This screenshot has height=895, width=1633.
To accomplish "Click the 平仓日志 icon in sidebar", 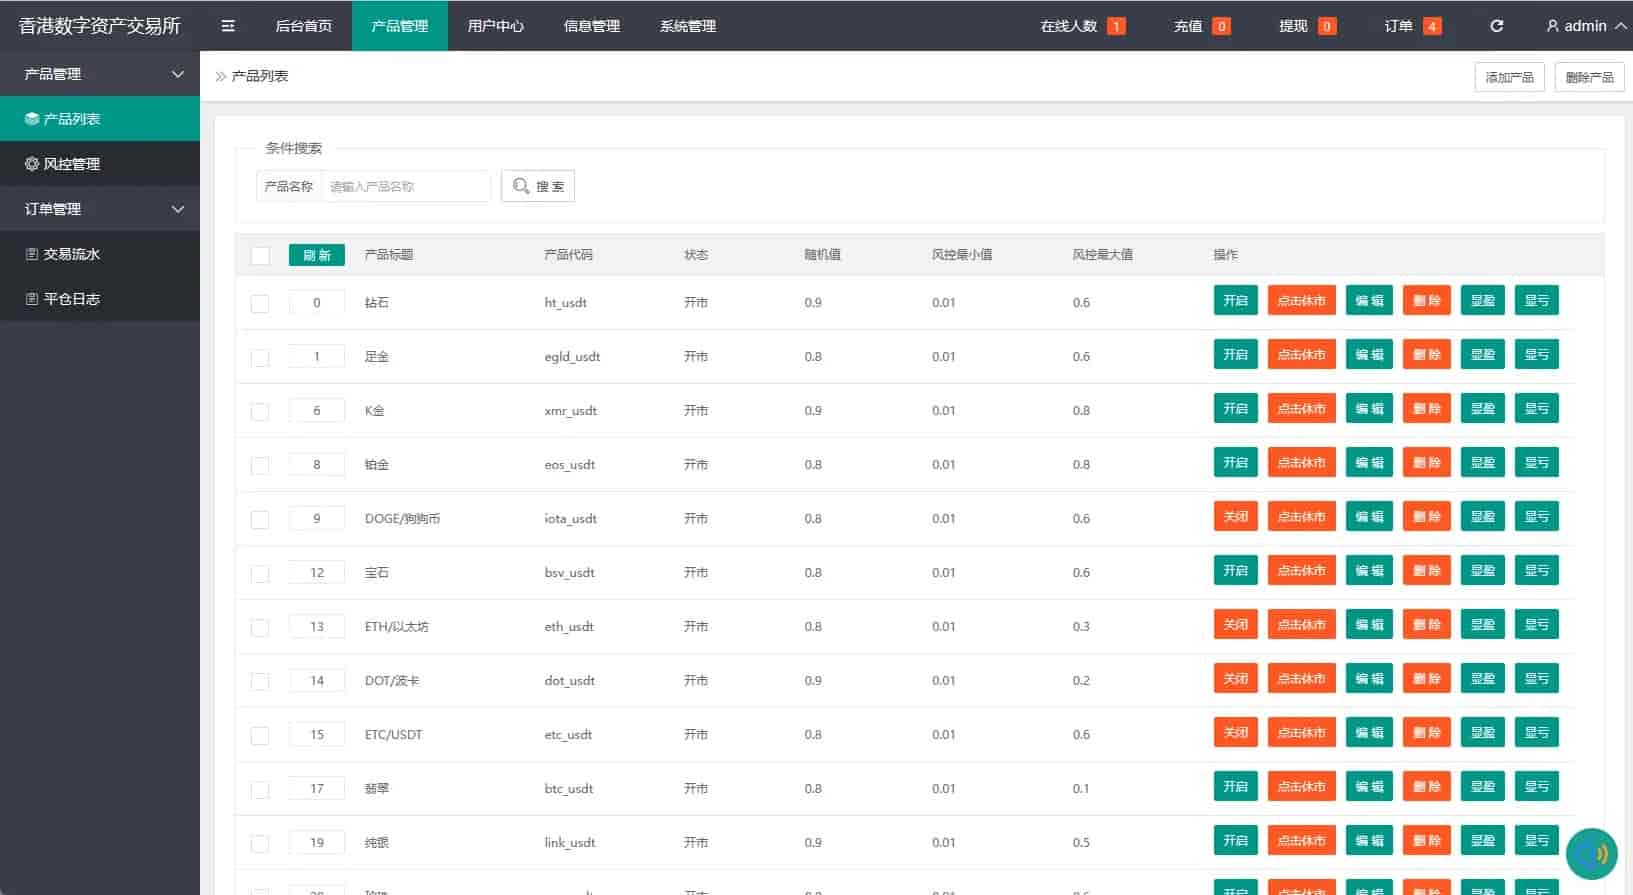I will (x=32, y=299).
